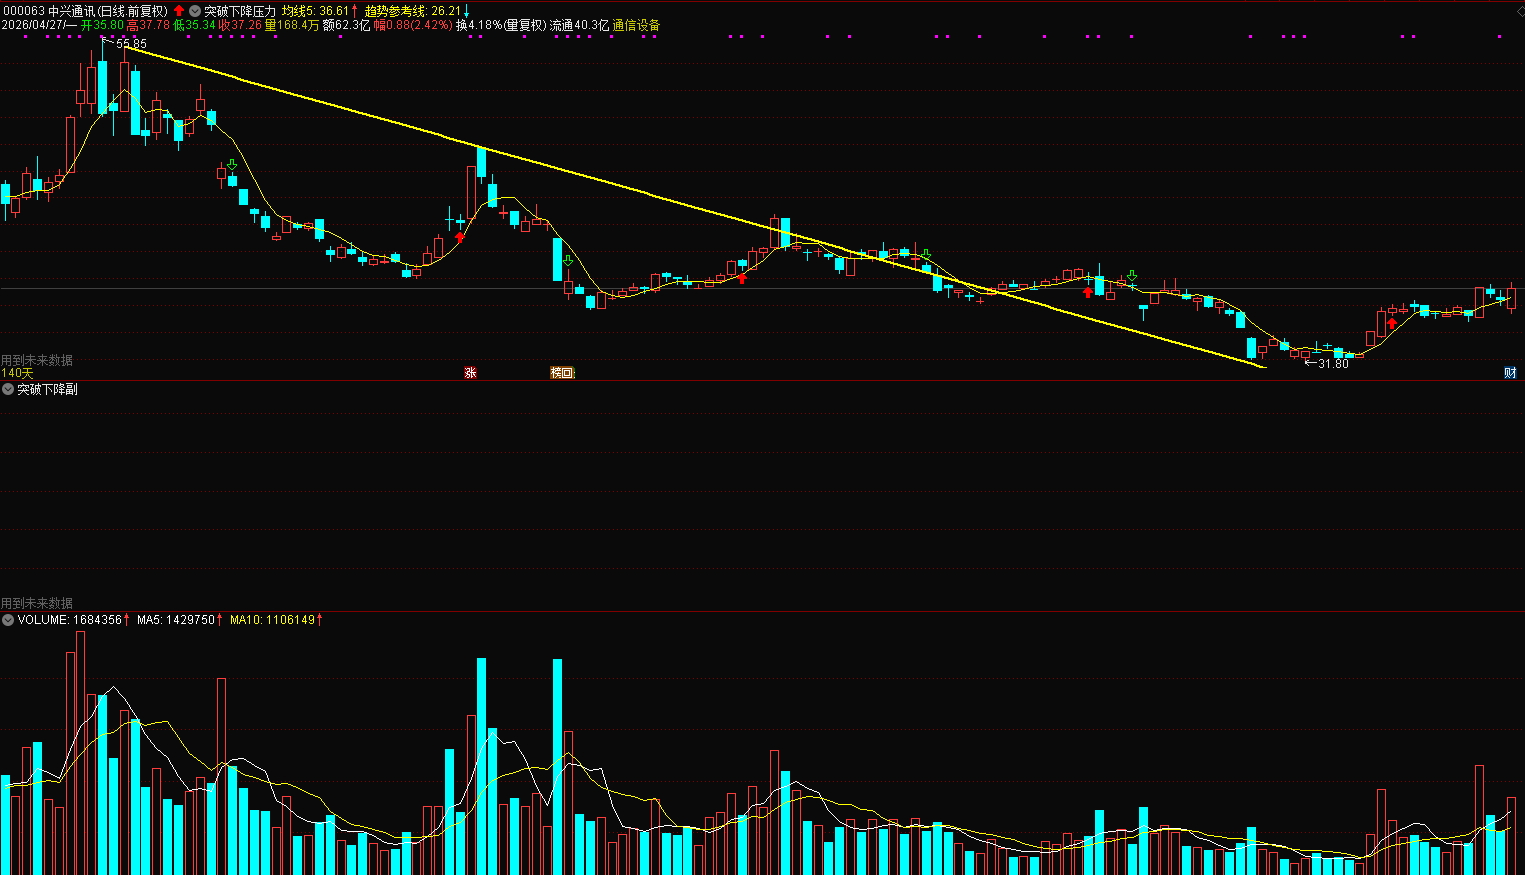Click the 趋势参考线: 26.21 indicator value
1525x875 pixels.
click(x=413, y=11)
